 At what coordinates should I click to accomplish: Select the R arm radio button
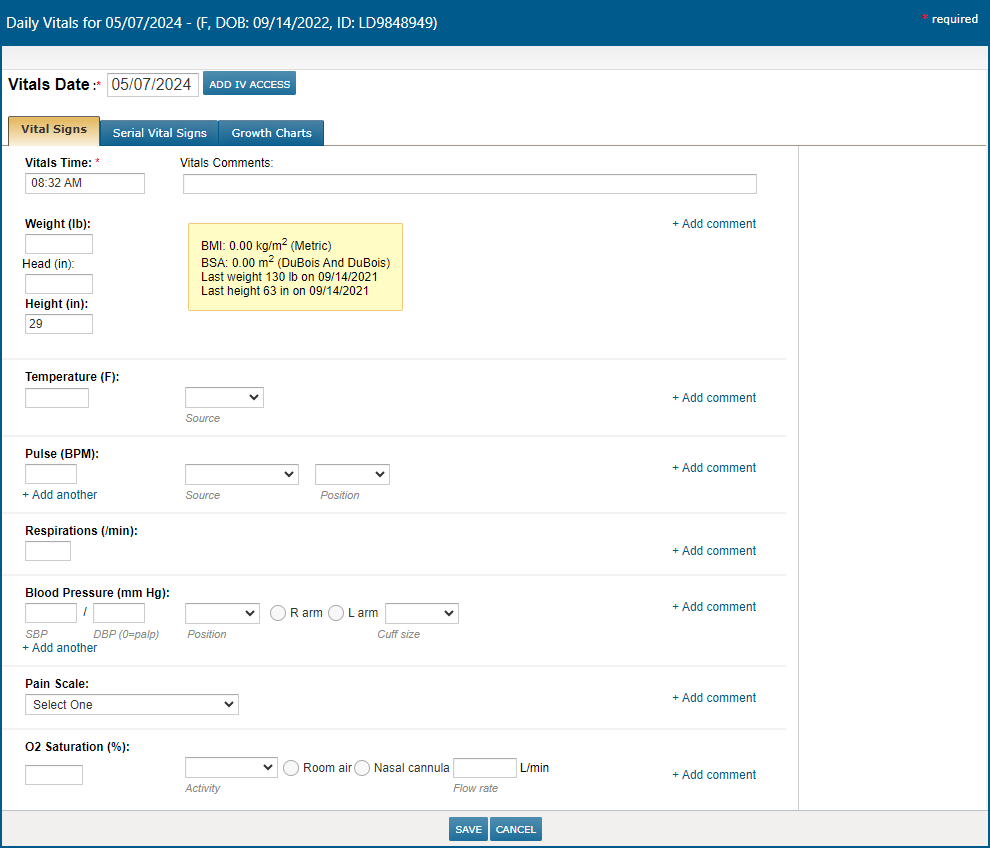point(278,613)
